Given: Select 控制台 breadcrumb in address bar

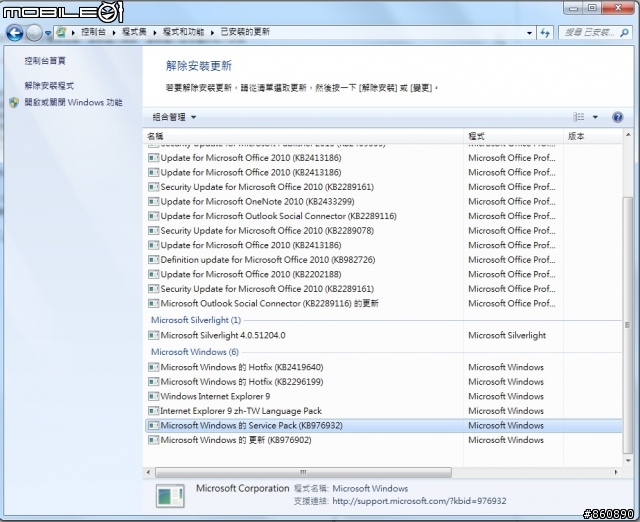Looking at the screenshot, I should 93,32.
